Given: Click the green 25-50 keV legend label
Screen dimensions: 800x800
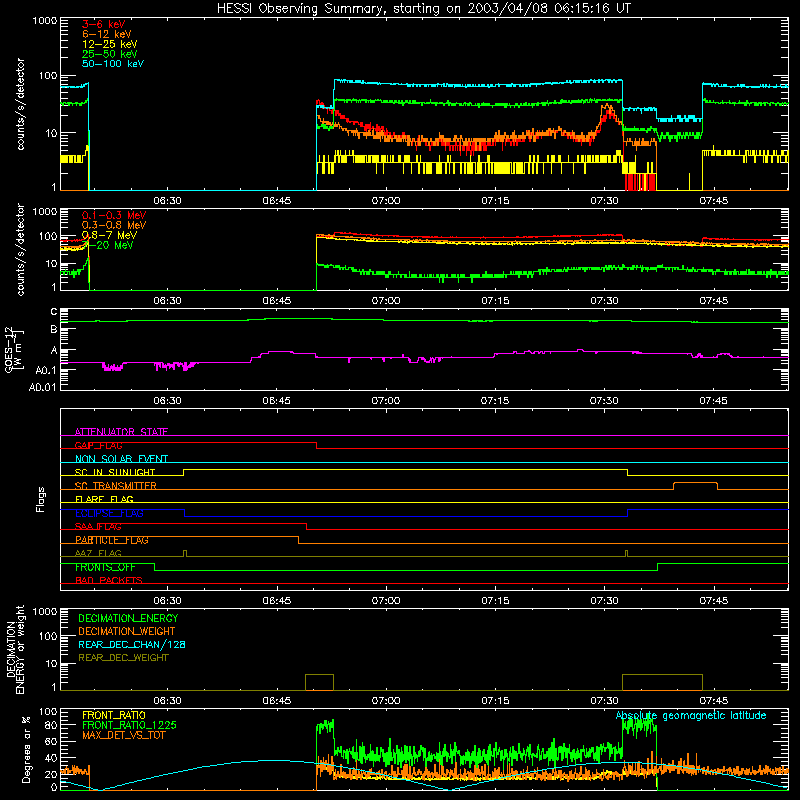Looking at the screenshot, I should click(110, 54).
